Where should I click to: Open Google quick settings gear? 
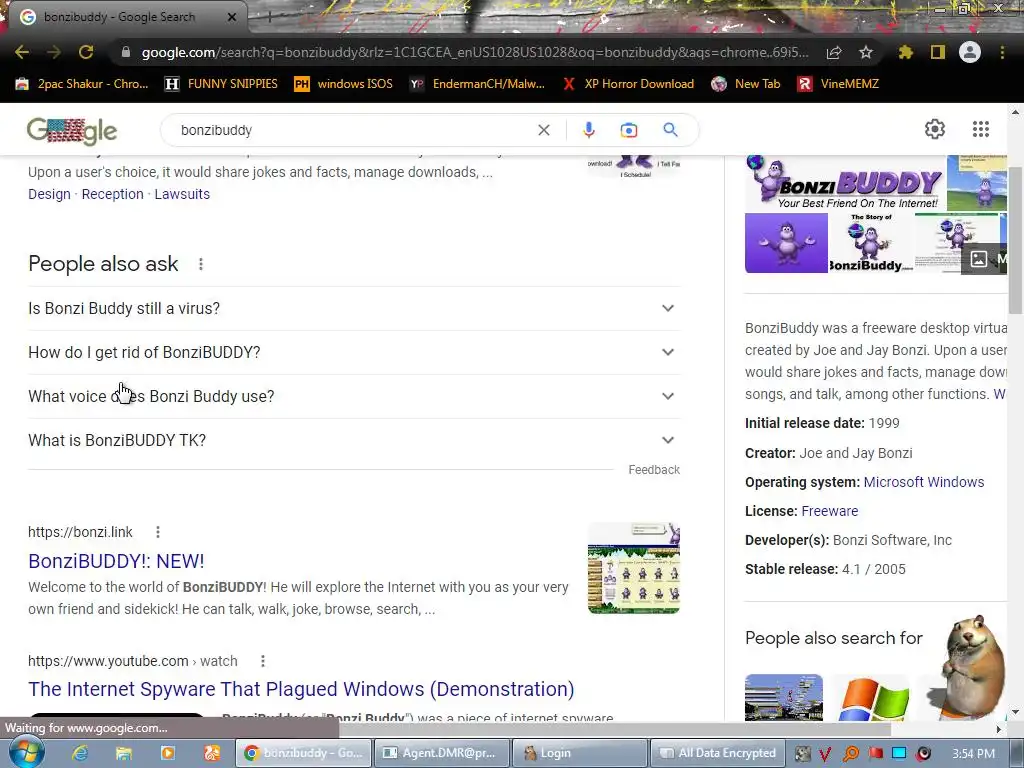(935, 129)
